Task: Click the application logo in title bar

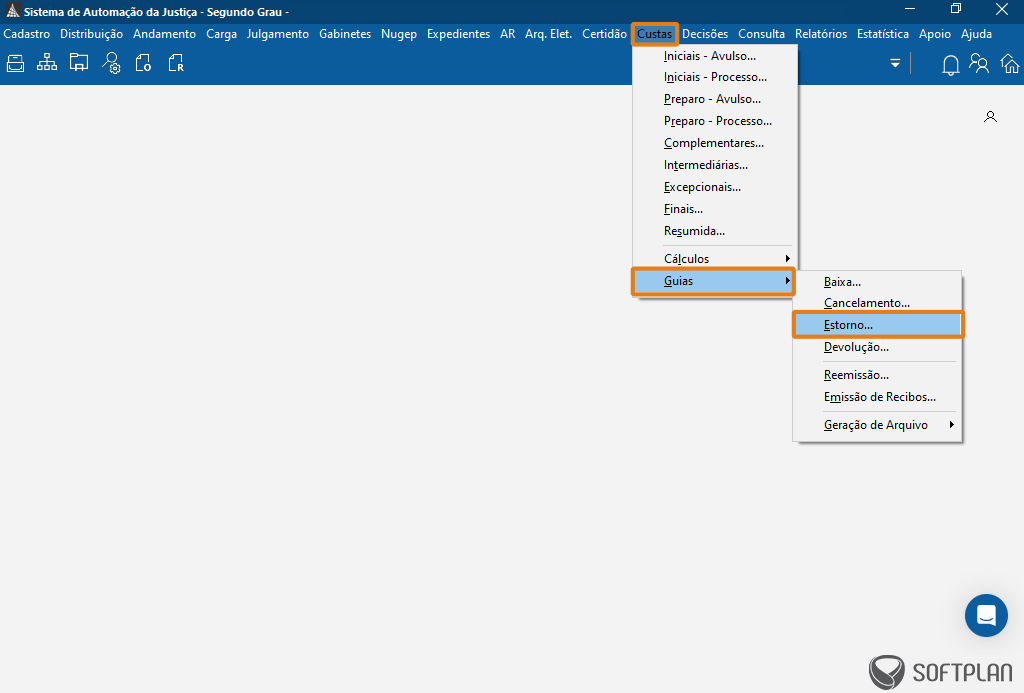Action: [x=12, y=11]
